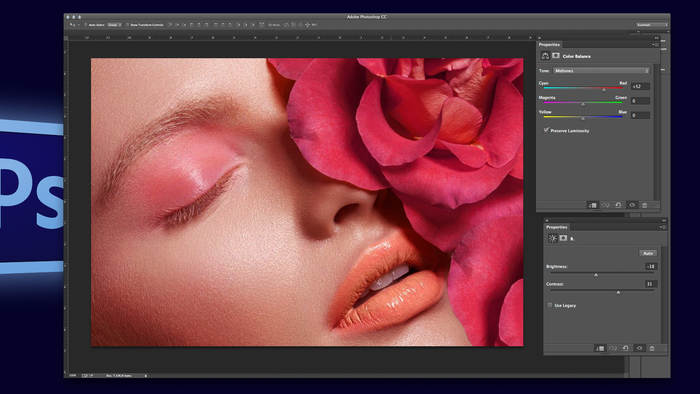Viewport: 700px width, 394px height.
Task: Click the Brightness value input field
Action: coord(650,266)
